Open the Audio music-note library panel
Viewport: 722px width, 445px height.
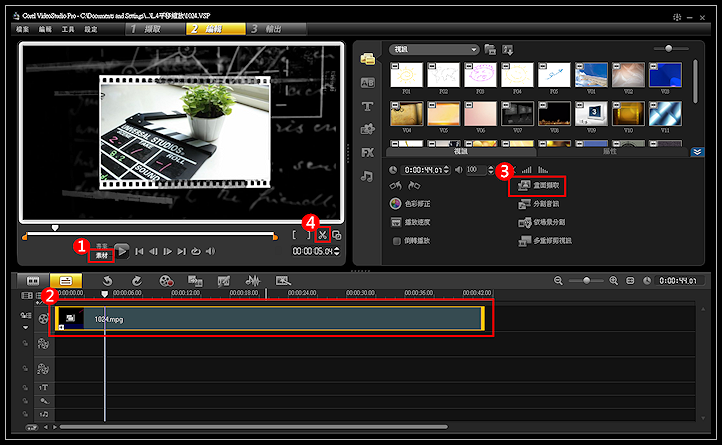[x=367, y=176]
